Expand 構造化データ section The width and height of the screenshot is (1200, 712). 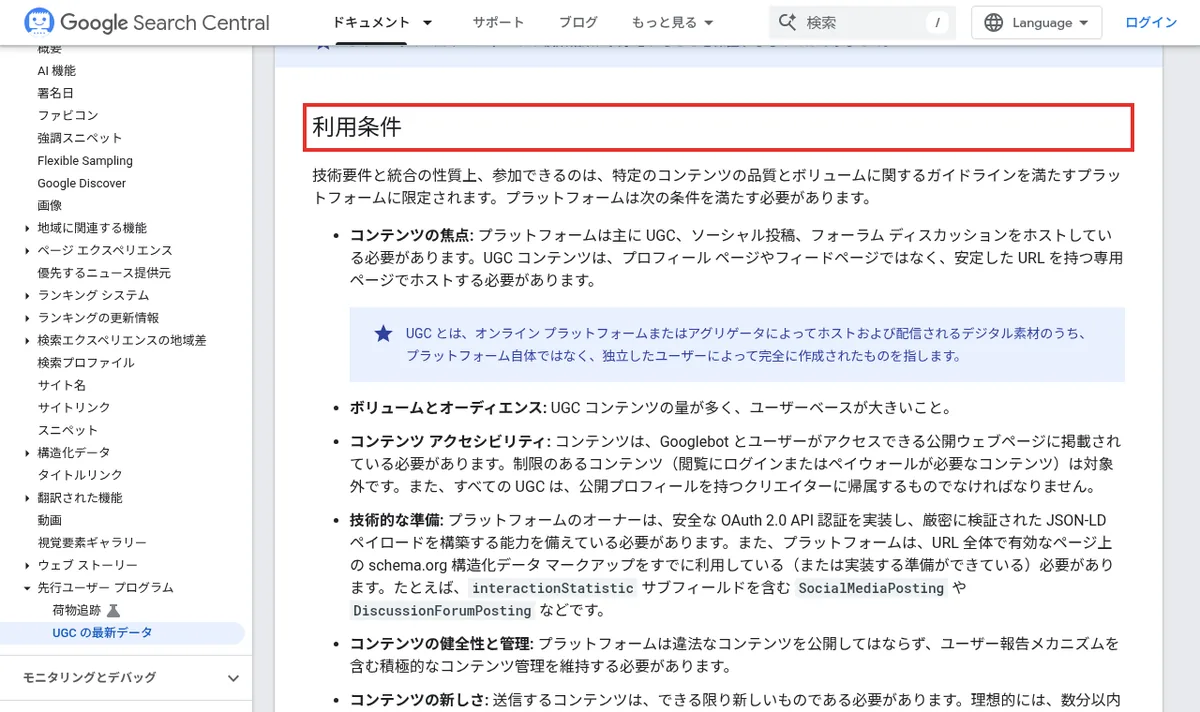[x=27, y=452]
